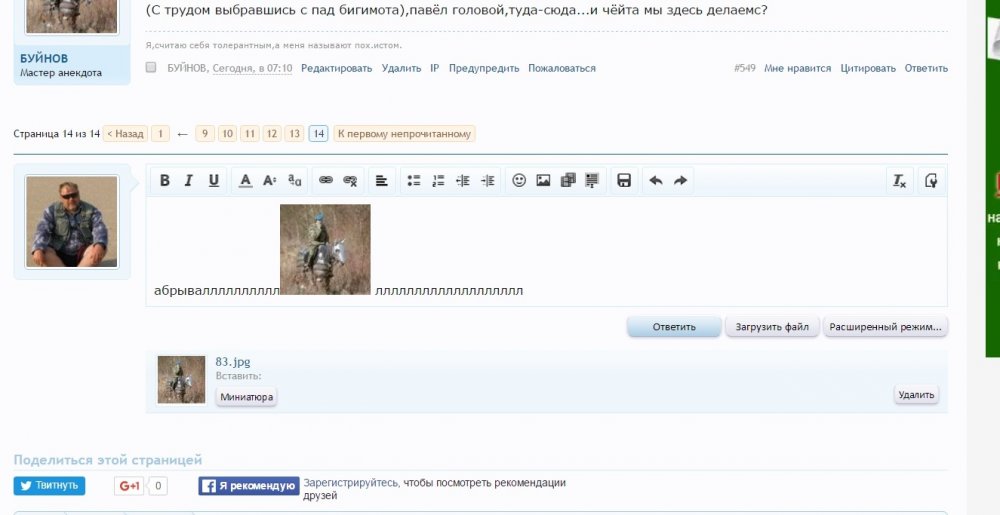Undo the last editor action

coord(656,181)
